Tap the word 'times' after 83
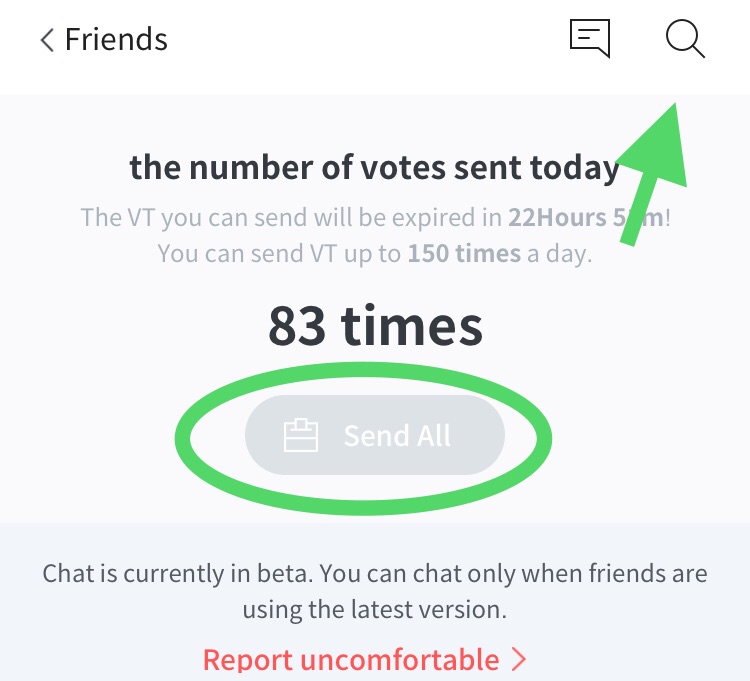This screenshot has height=681, width=750. pos(412,325)
